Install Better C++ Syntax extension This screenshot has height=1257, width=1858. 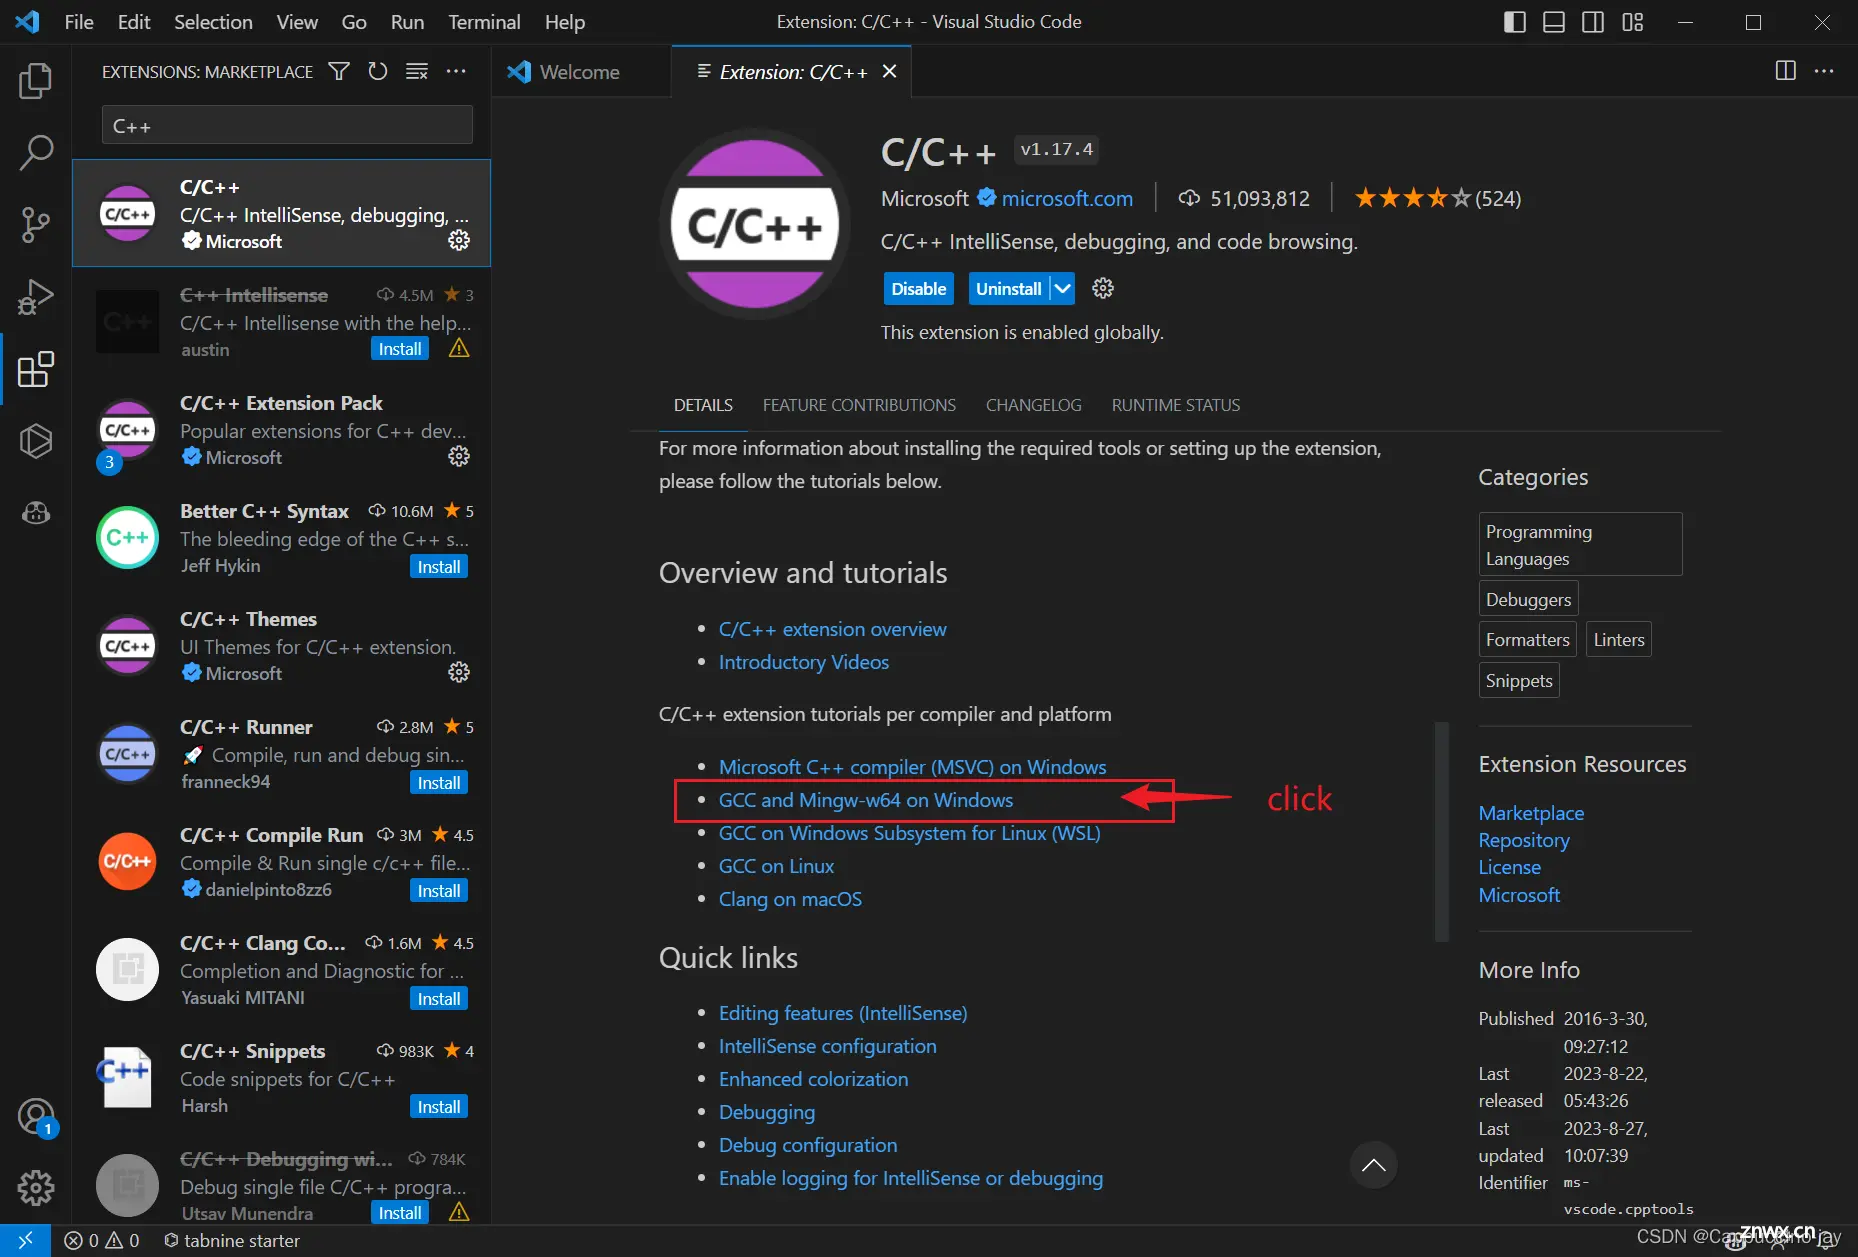439,567
